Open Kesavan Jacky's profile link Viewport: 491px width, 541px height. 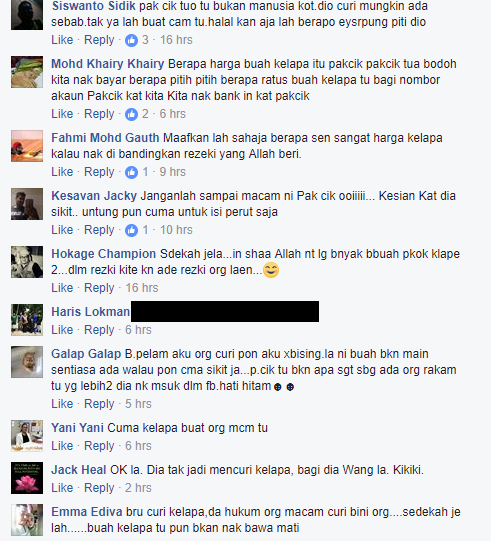(x=94, y=196)
